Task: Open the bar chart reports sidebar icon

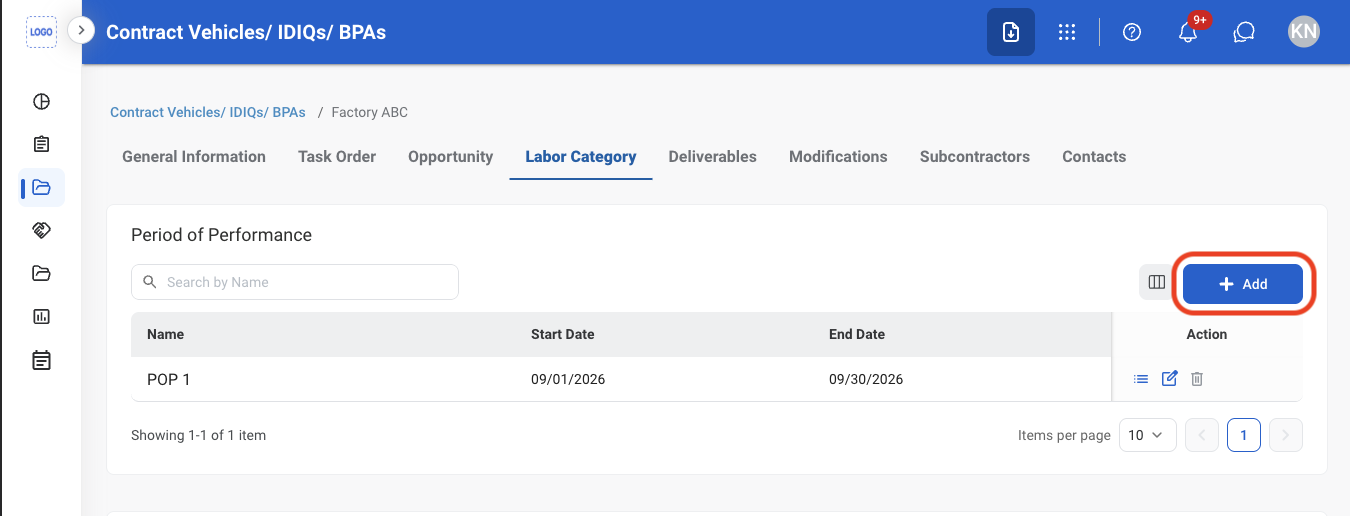Action: 41,316
